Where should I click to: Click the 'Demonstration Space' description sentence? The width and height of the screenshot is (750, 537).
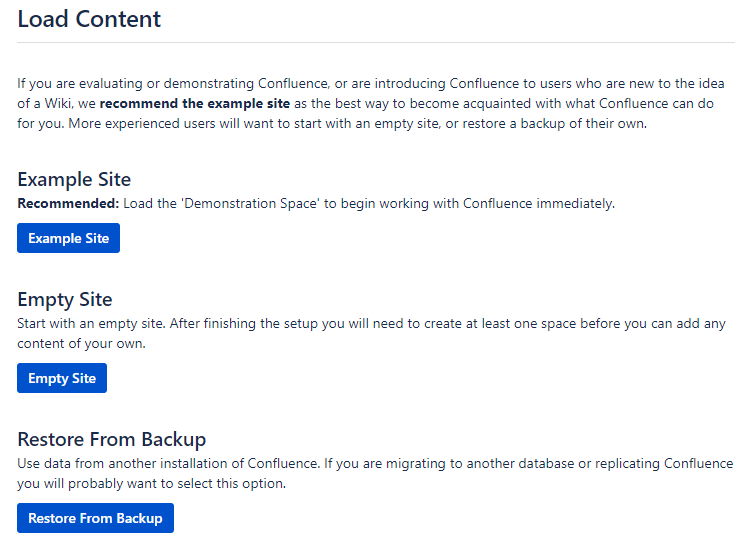coord(316,203)
